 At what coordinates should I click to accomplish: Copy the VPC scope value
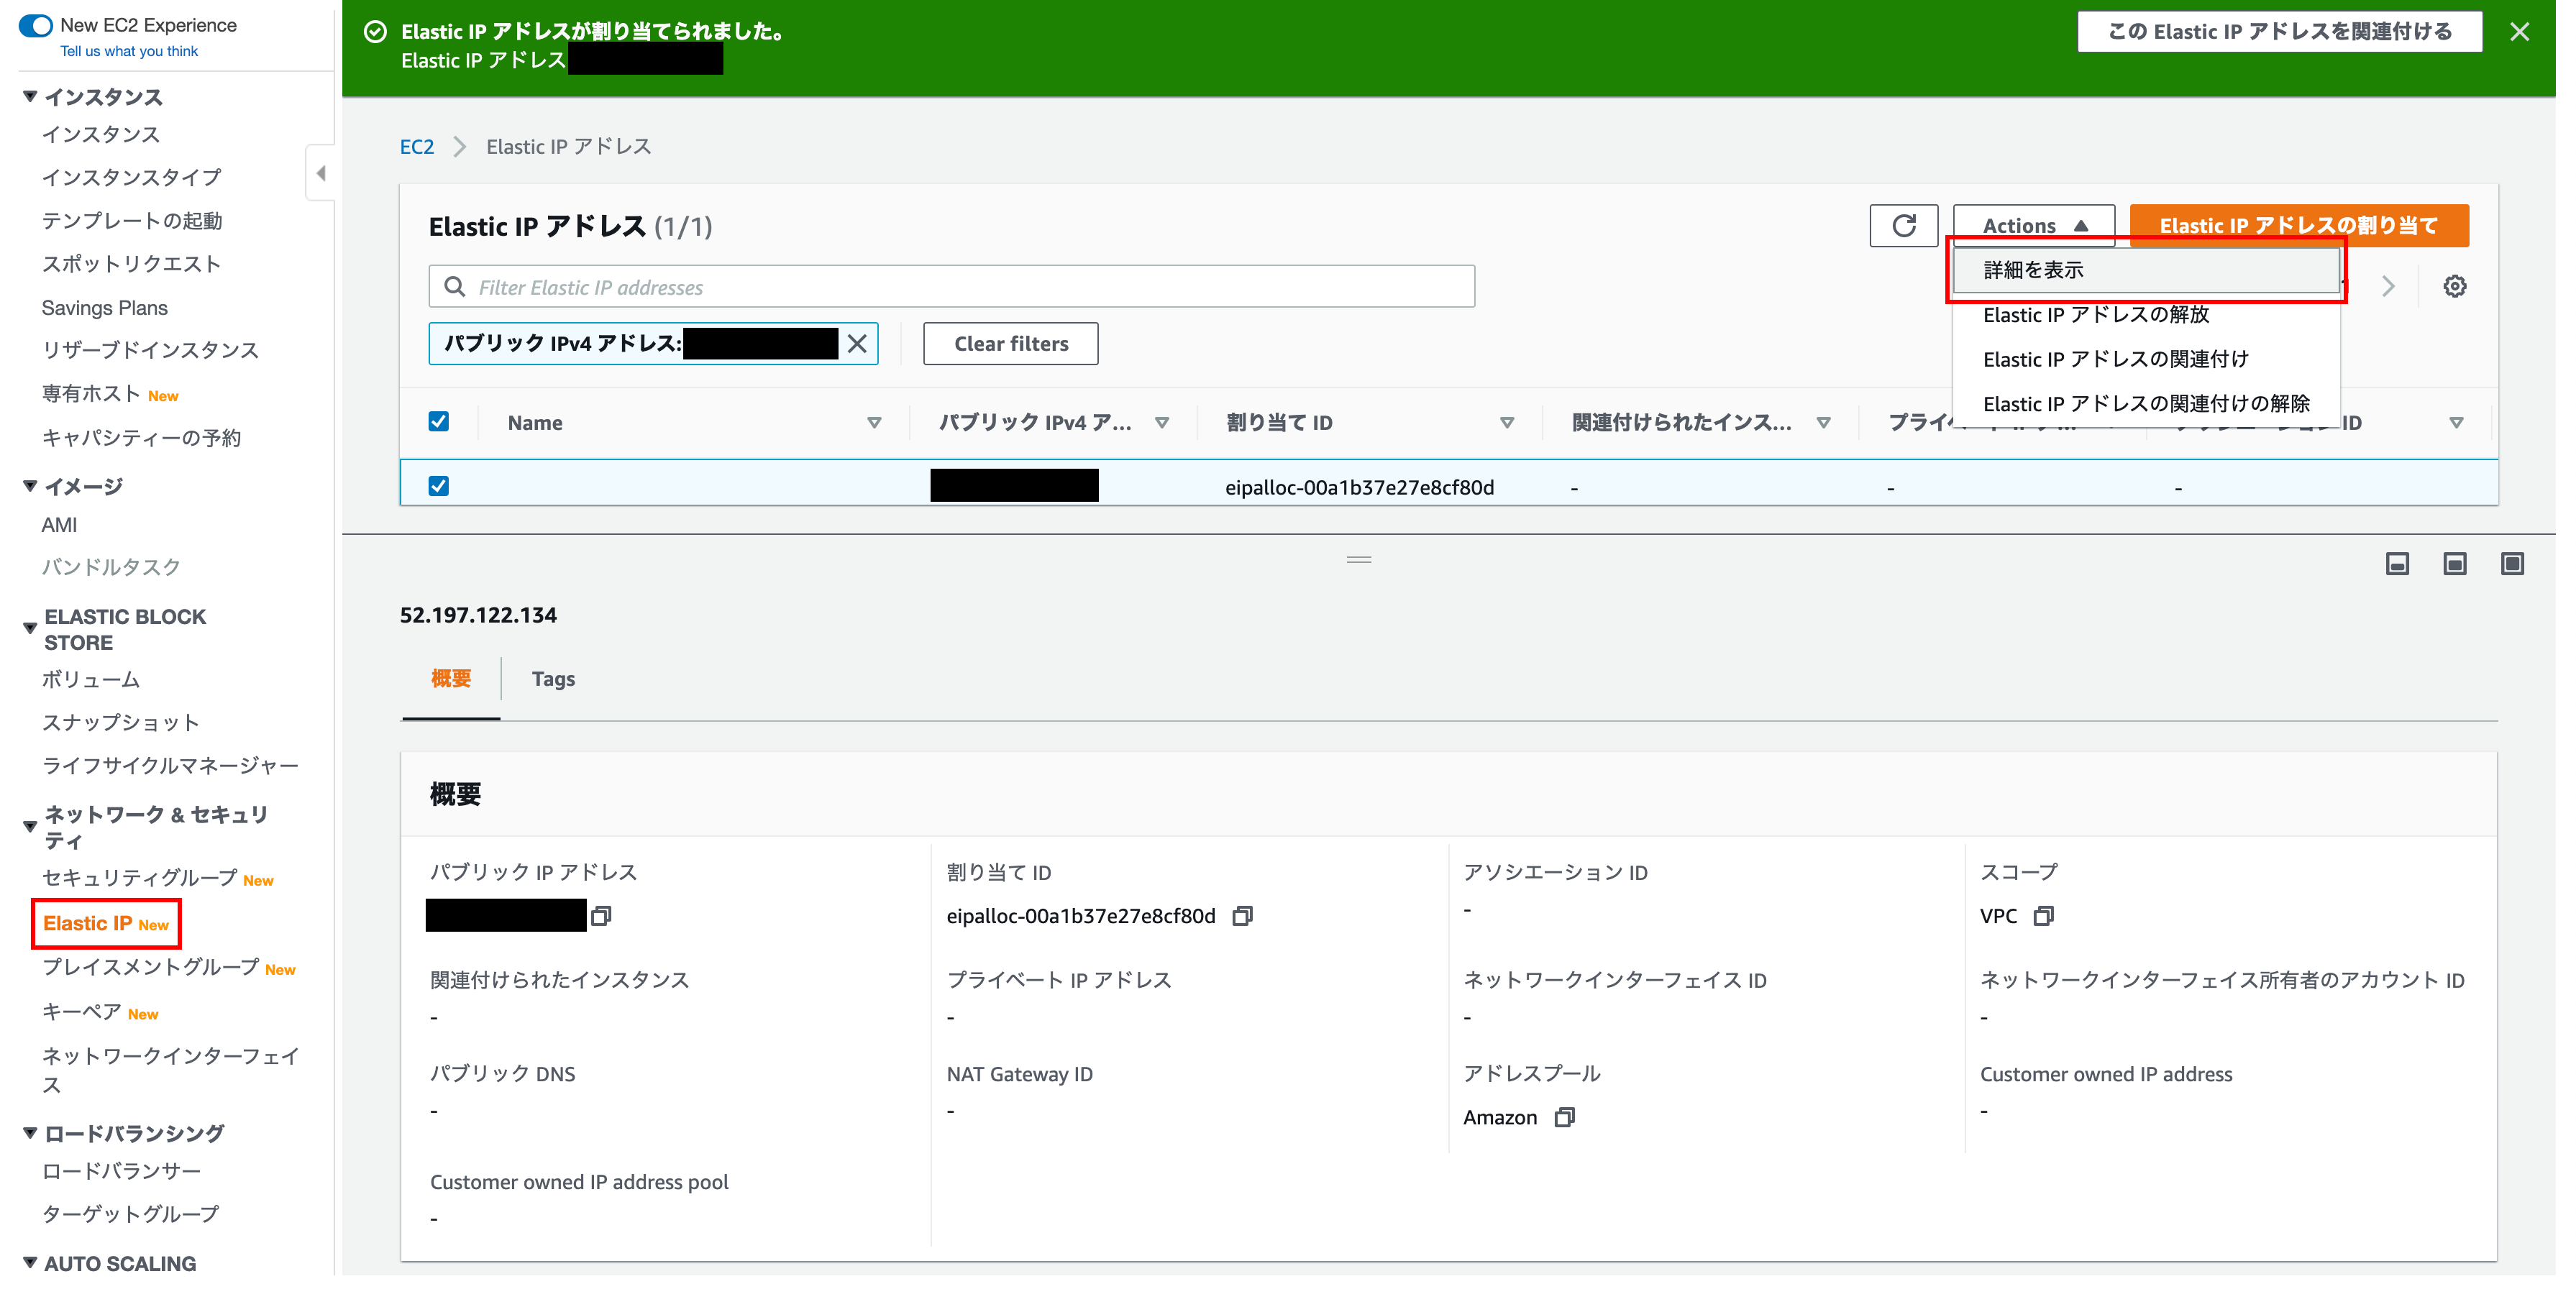[2043, 916]
